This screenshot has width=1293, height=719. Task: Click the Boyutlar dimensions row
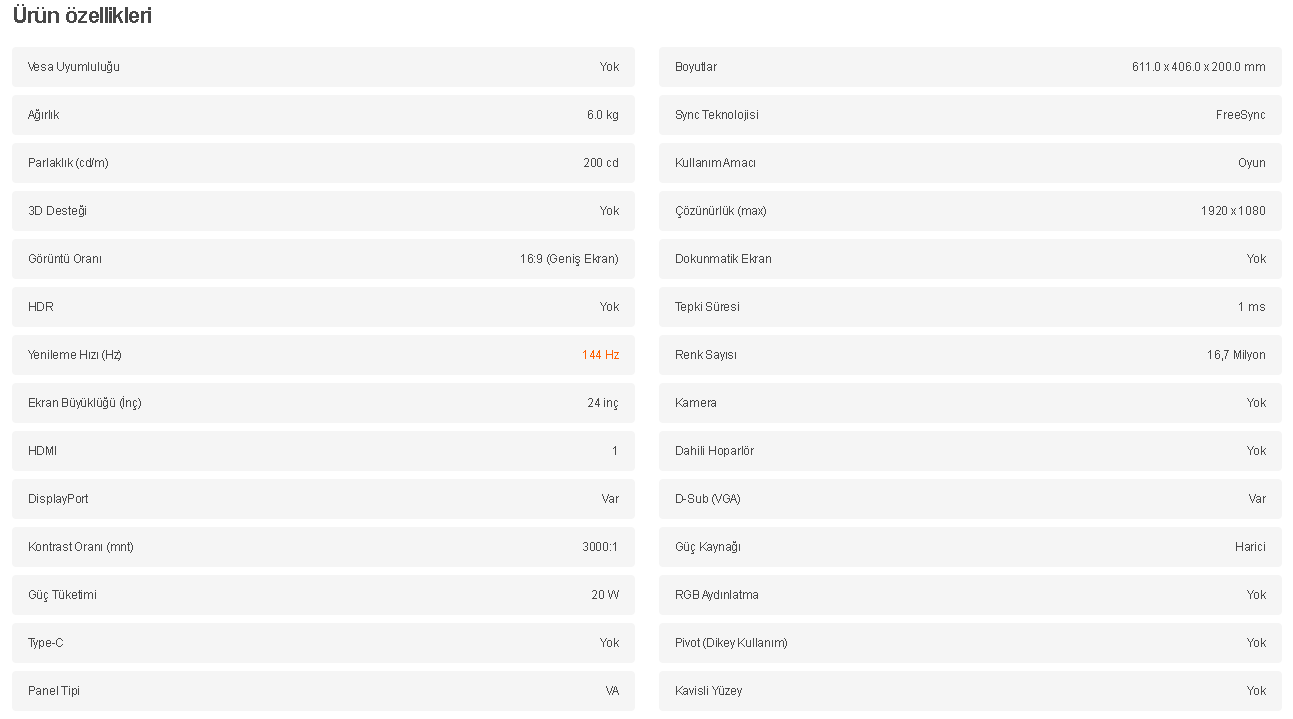970,67
